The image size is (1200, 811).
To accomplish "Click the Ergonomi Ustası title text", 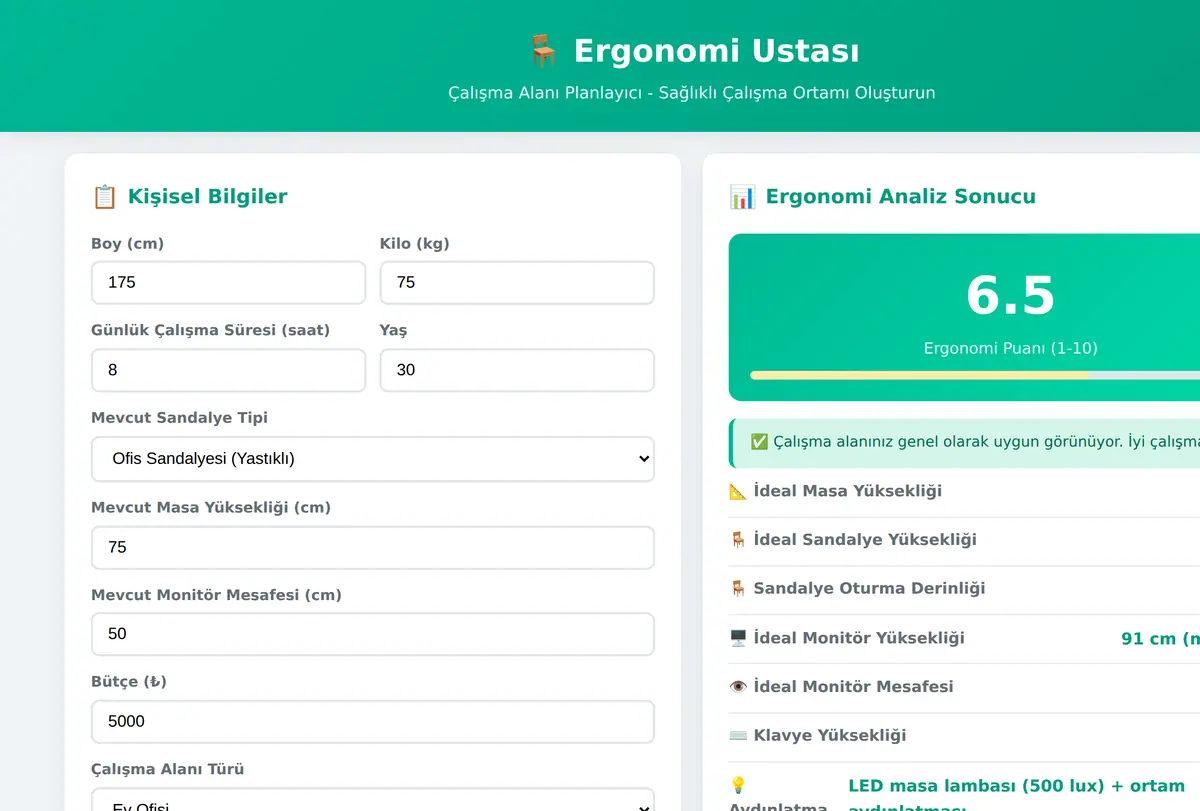I will click(716, 51).
